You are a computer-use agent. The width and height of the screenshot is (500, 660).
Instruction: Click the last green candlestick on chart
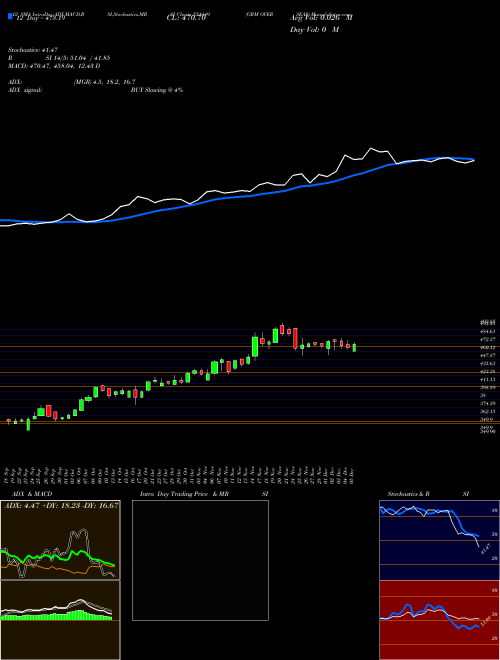point(354,347)
